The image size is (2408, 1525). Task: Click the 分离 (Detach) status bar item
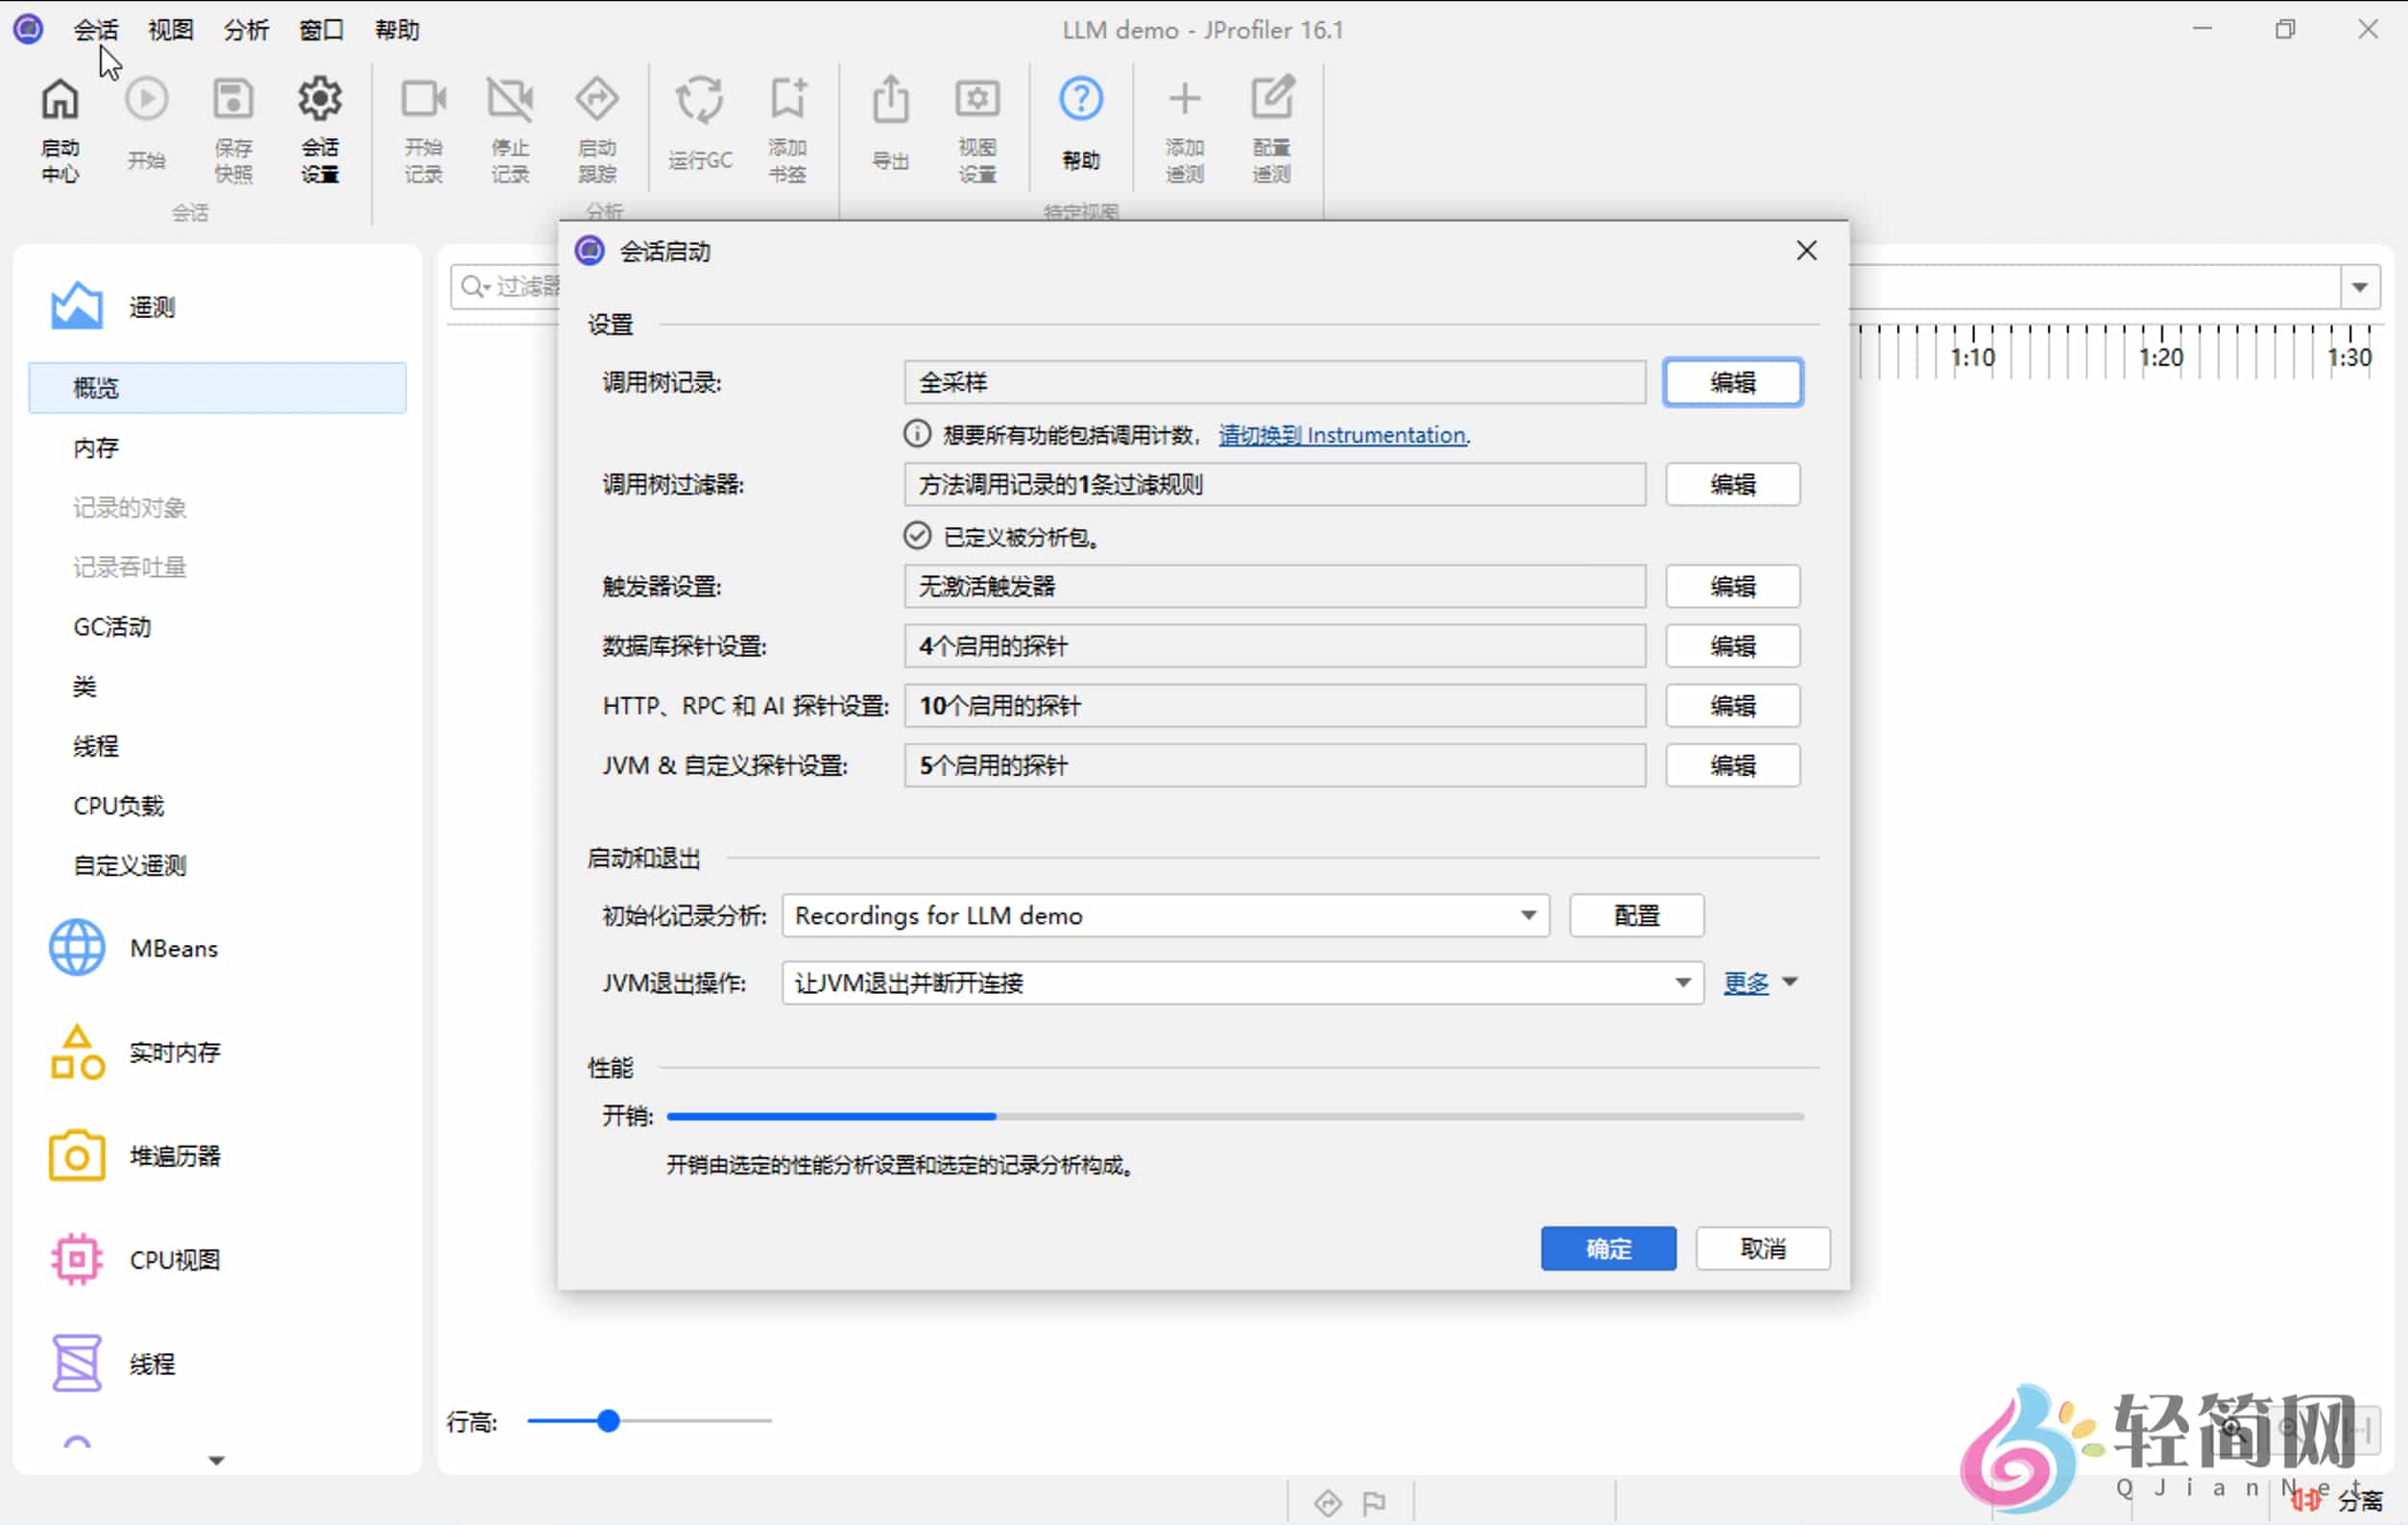coord(2337,1500)
